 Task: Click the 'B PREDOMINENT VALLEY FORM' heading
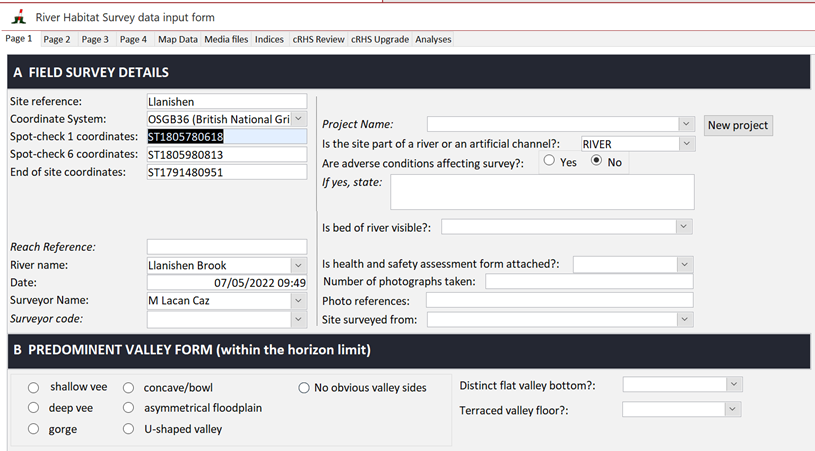(192, 350)
